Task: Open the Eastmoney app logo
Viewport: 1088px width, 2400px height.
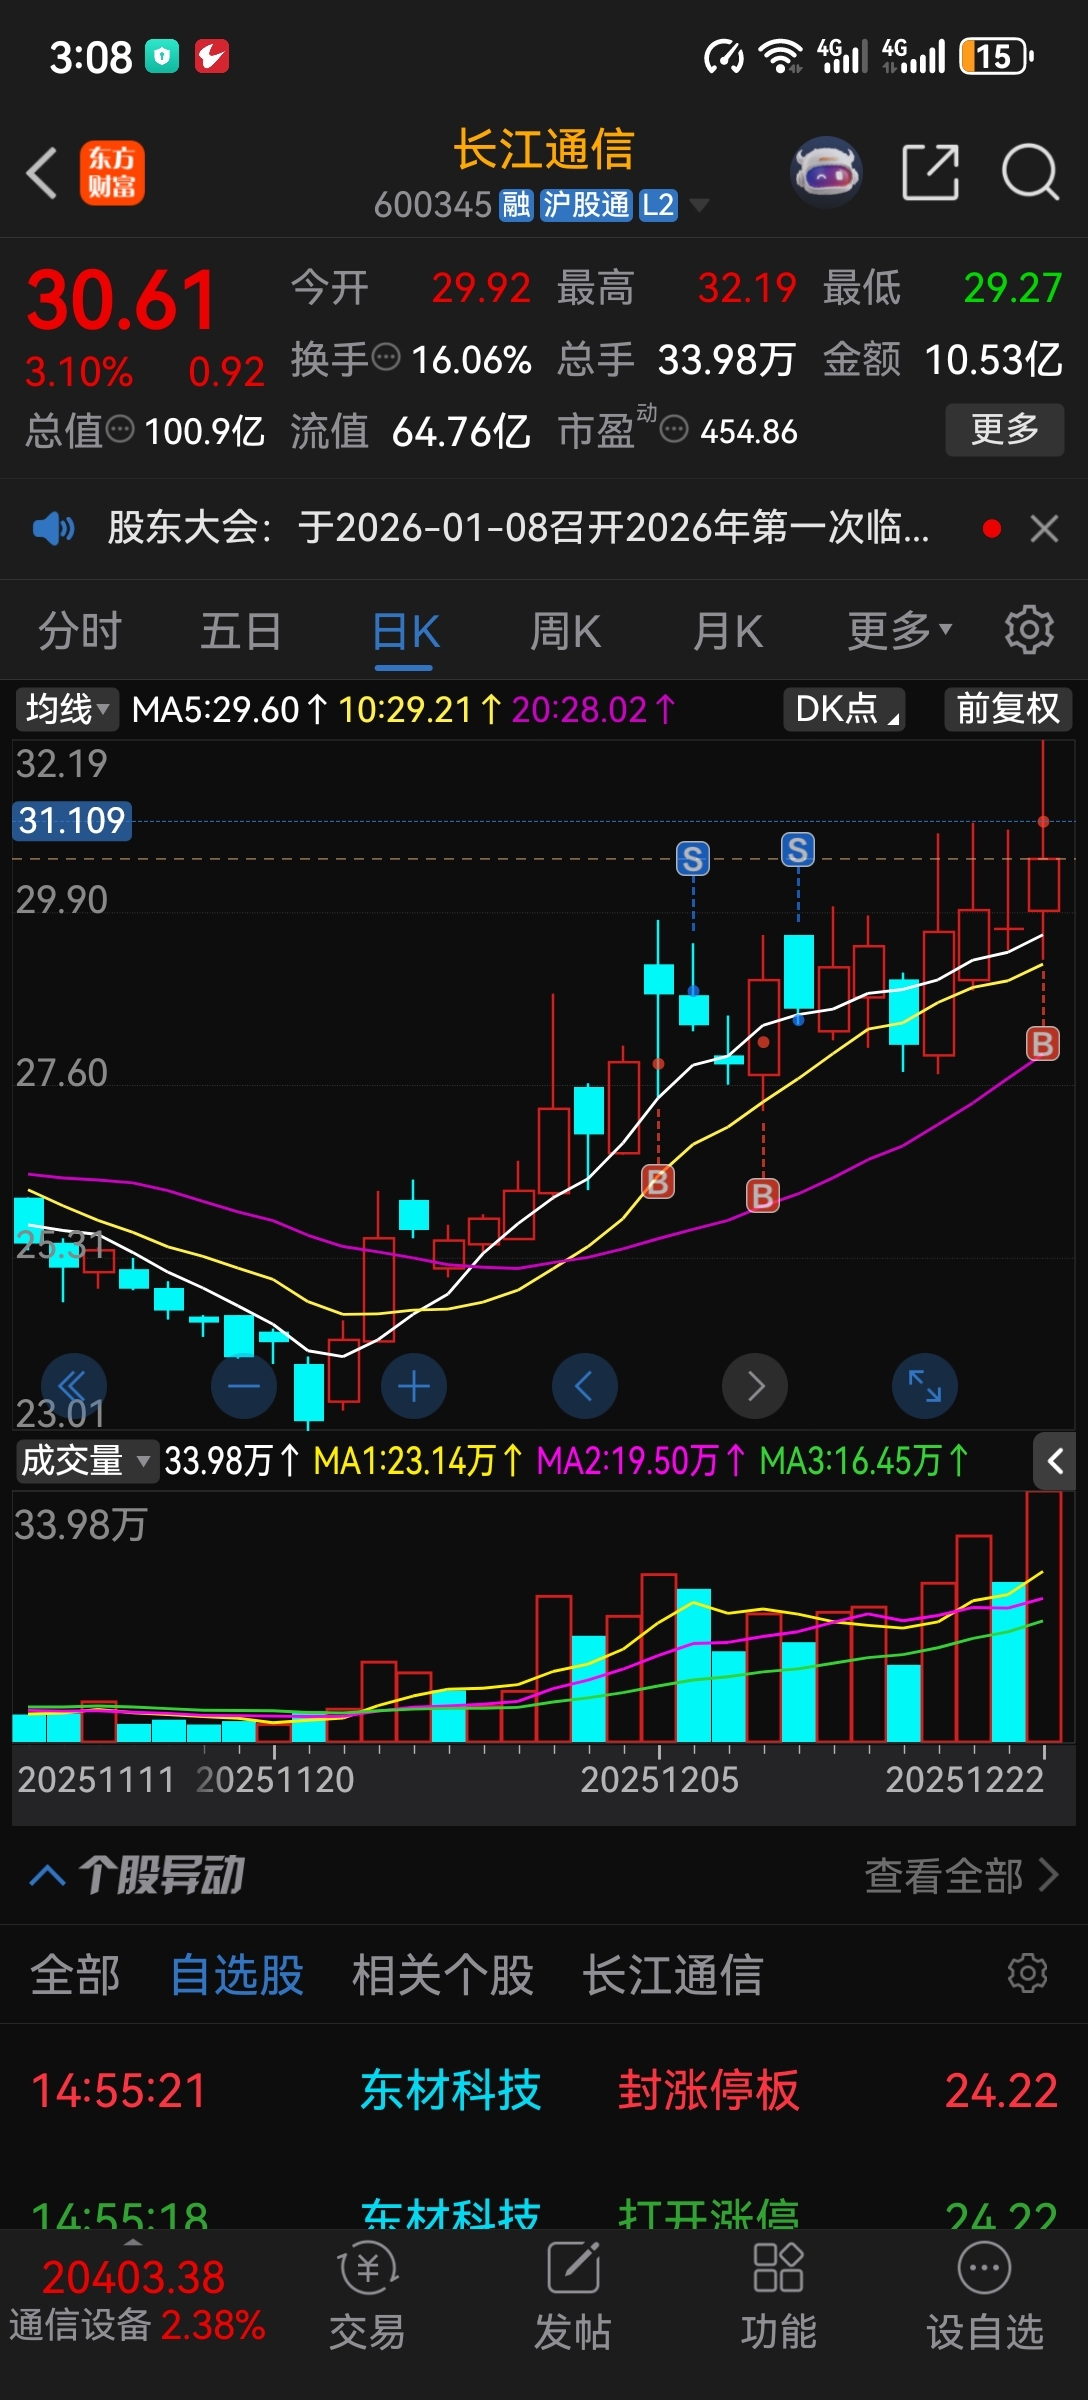Action: click(x=112, y=173)
